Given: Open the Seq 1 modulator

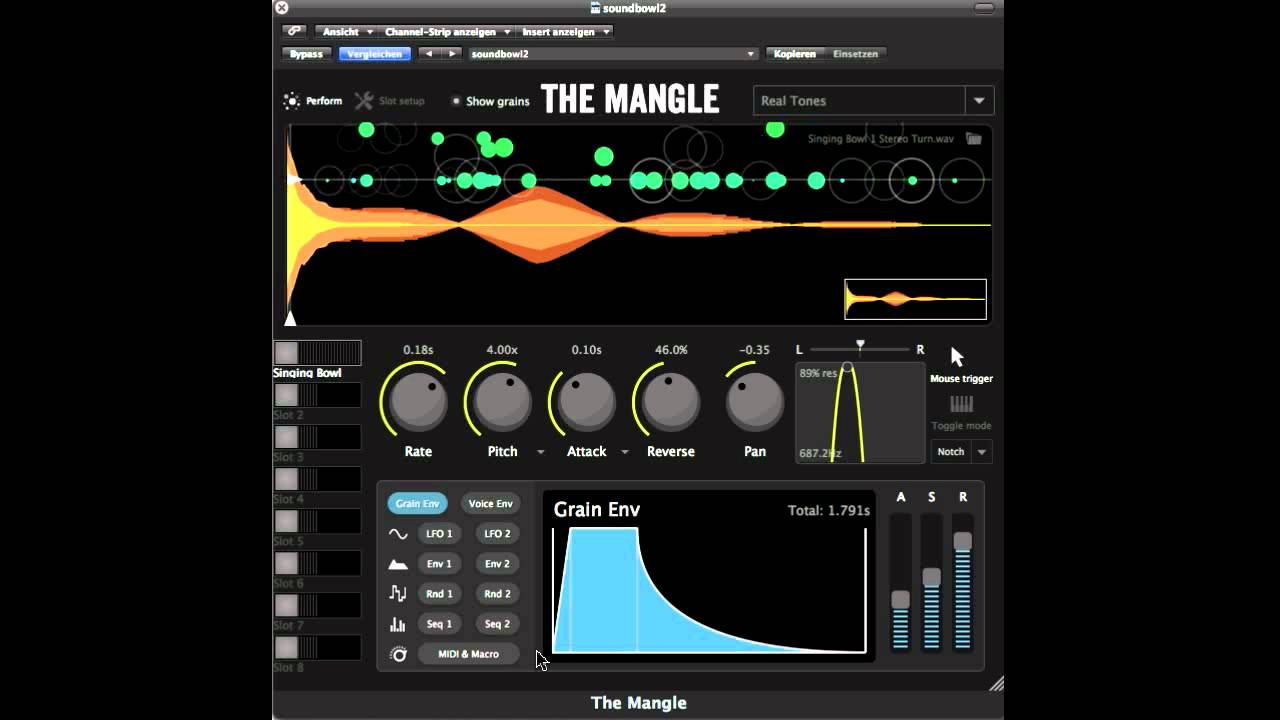Looking at the screenshot, I should click(439, 624).
